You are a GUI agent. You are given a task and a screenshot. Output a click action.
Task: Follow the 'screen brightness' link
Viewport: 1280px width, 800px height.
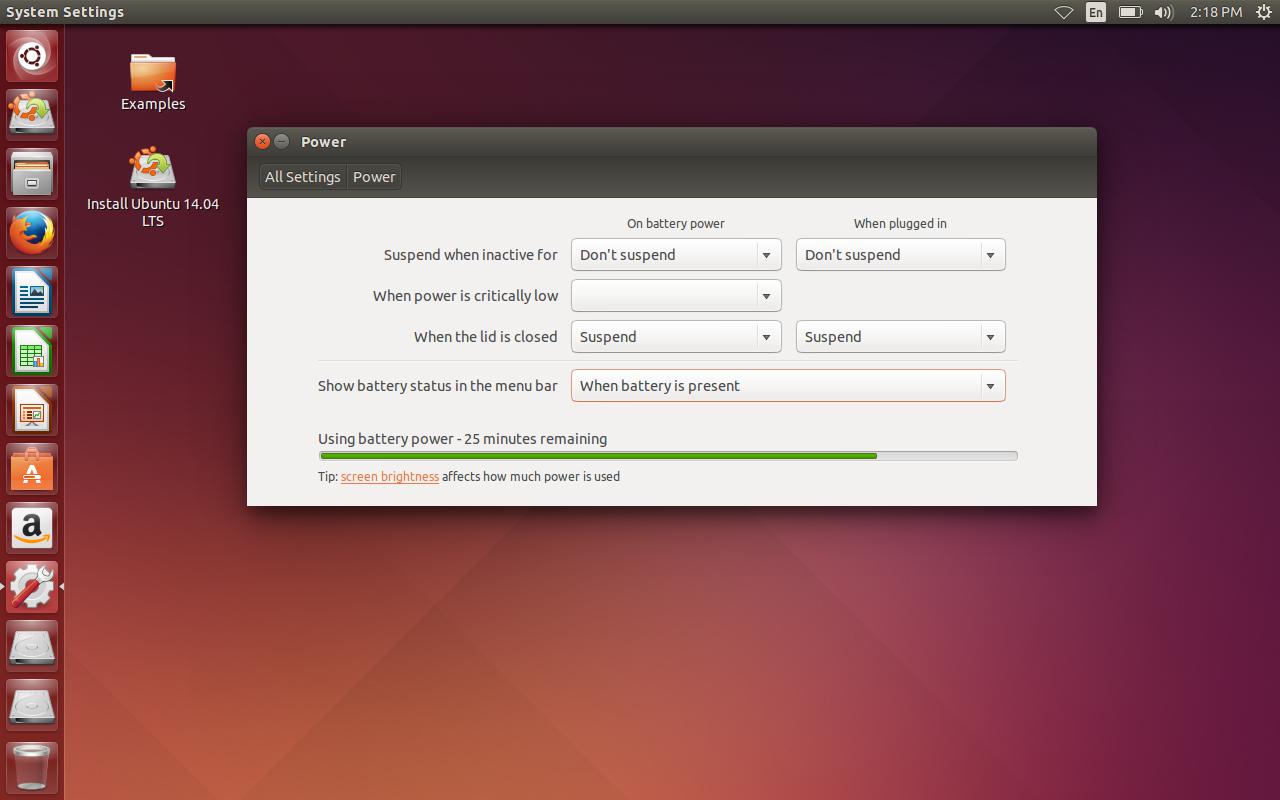(389, 477)
